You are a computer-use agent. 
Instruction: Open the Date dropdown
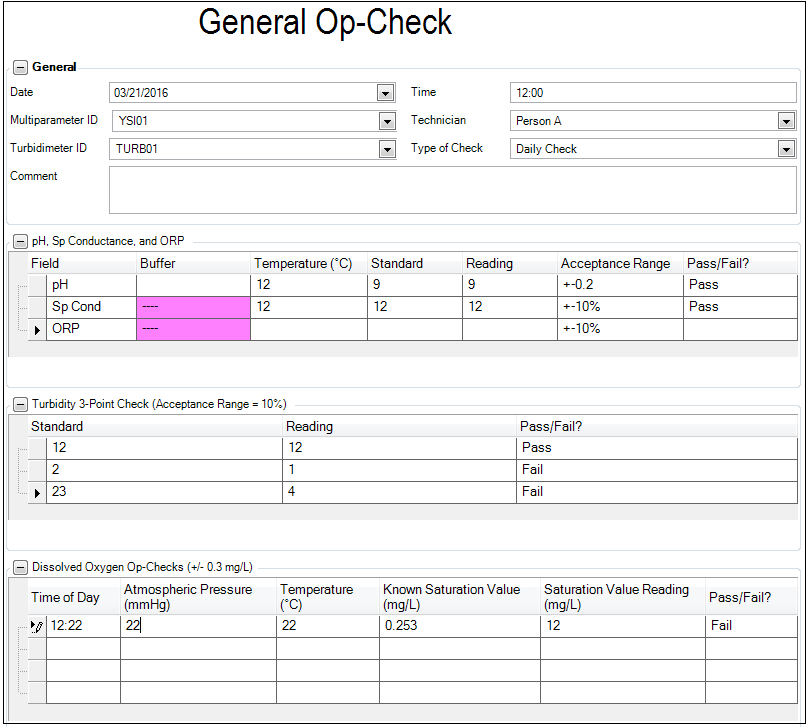coord(385,92)
